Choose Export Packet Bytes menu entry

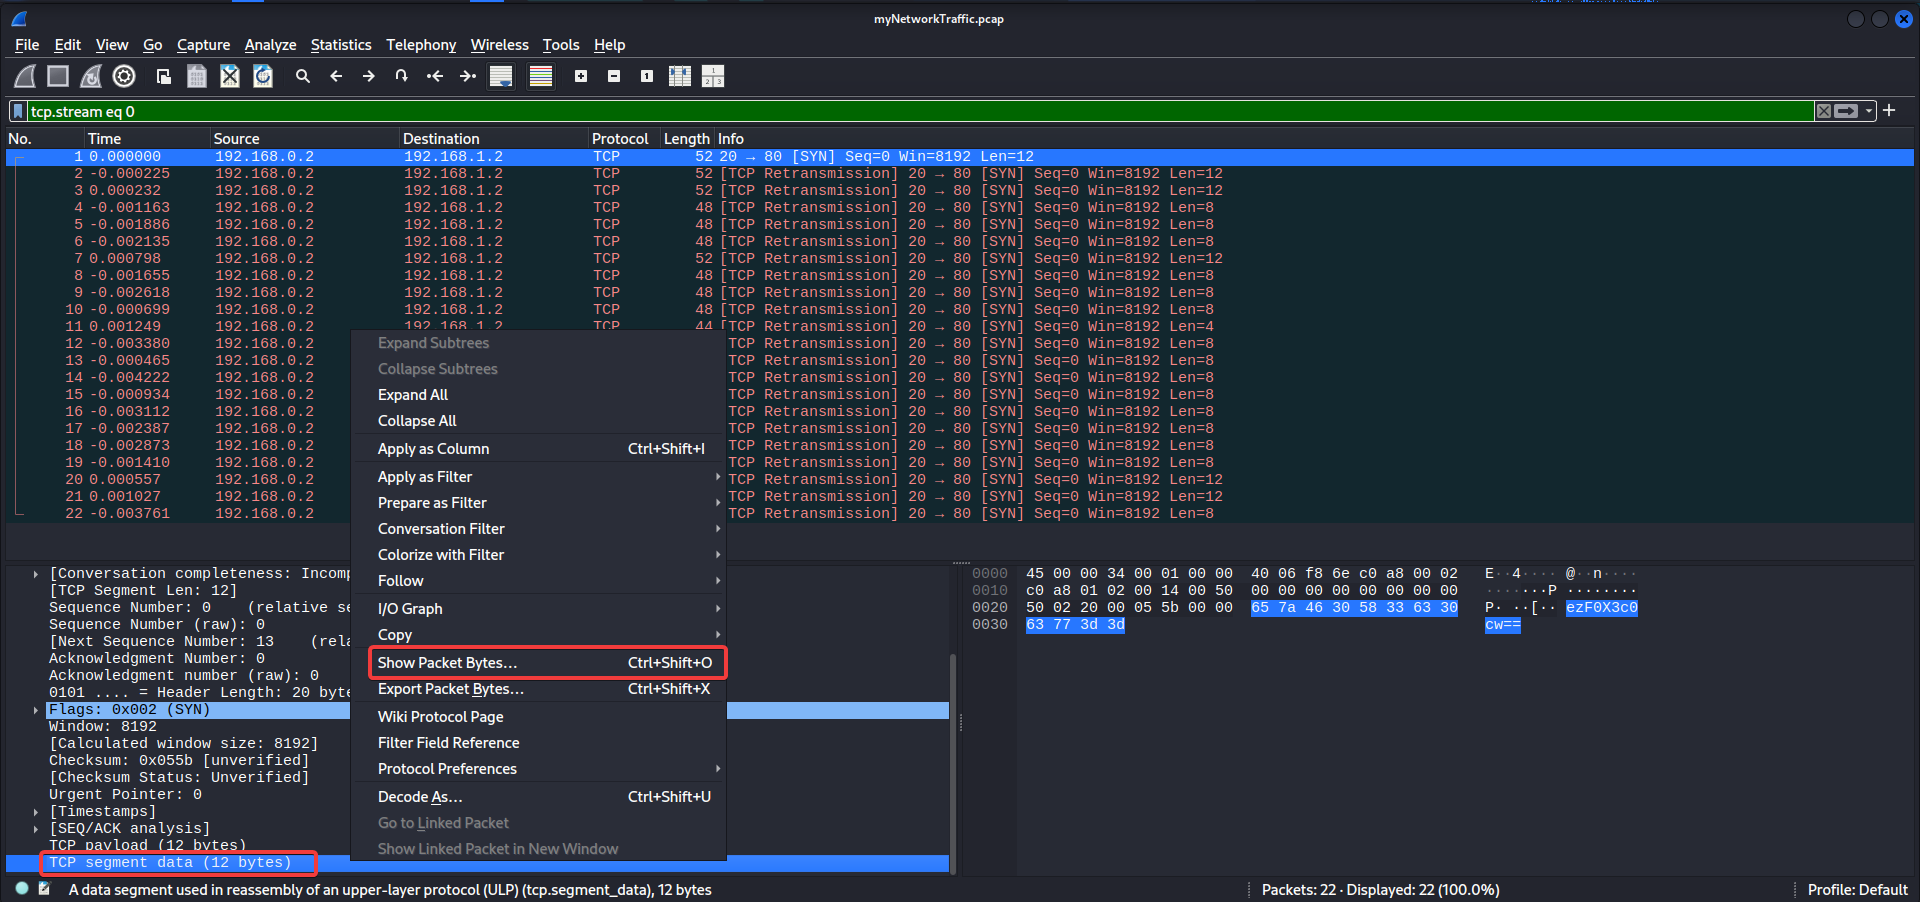(x=538, y=689)
